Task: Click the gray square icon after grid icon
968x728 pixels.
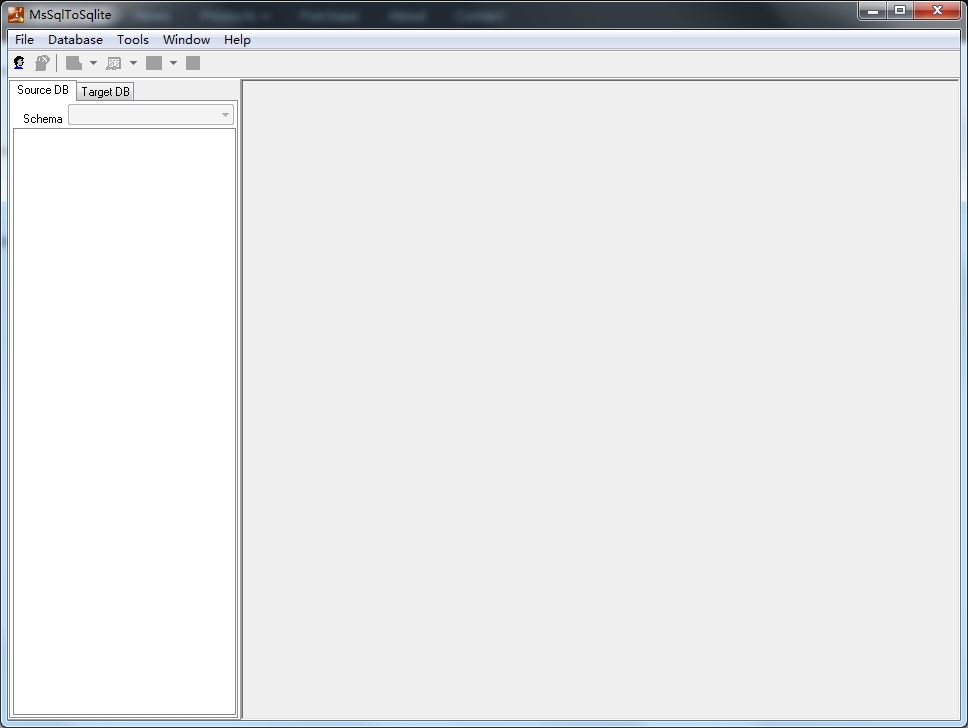Action: tap(154, 63)
